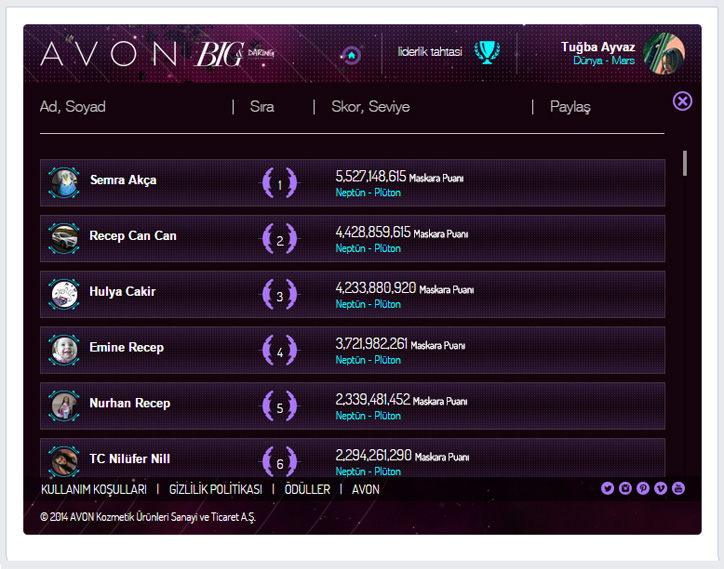724x569 pixels.
Task: Open the Instagram social icon
Action: (625, 488)
